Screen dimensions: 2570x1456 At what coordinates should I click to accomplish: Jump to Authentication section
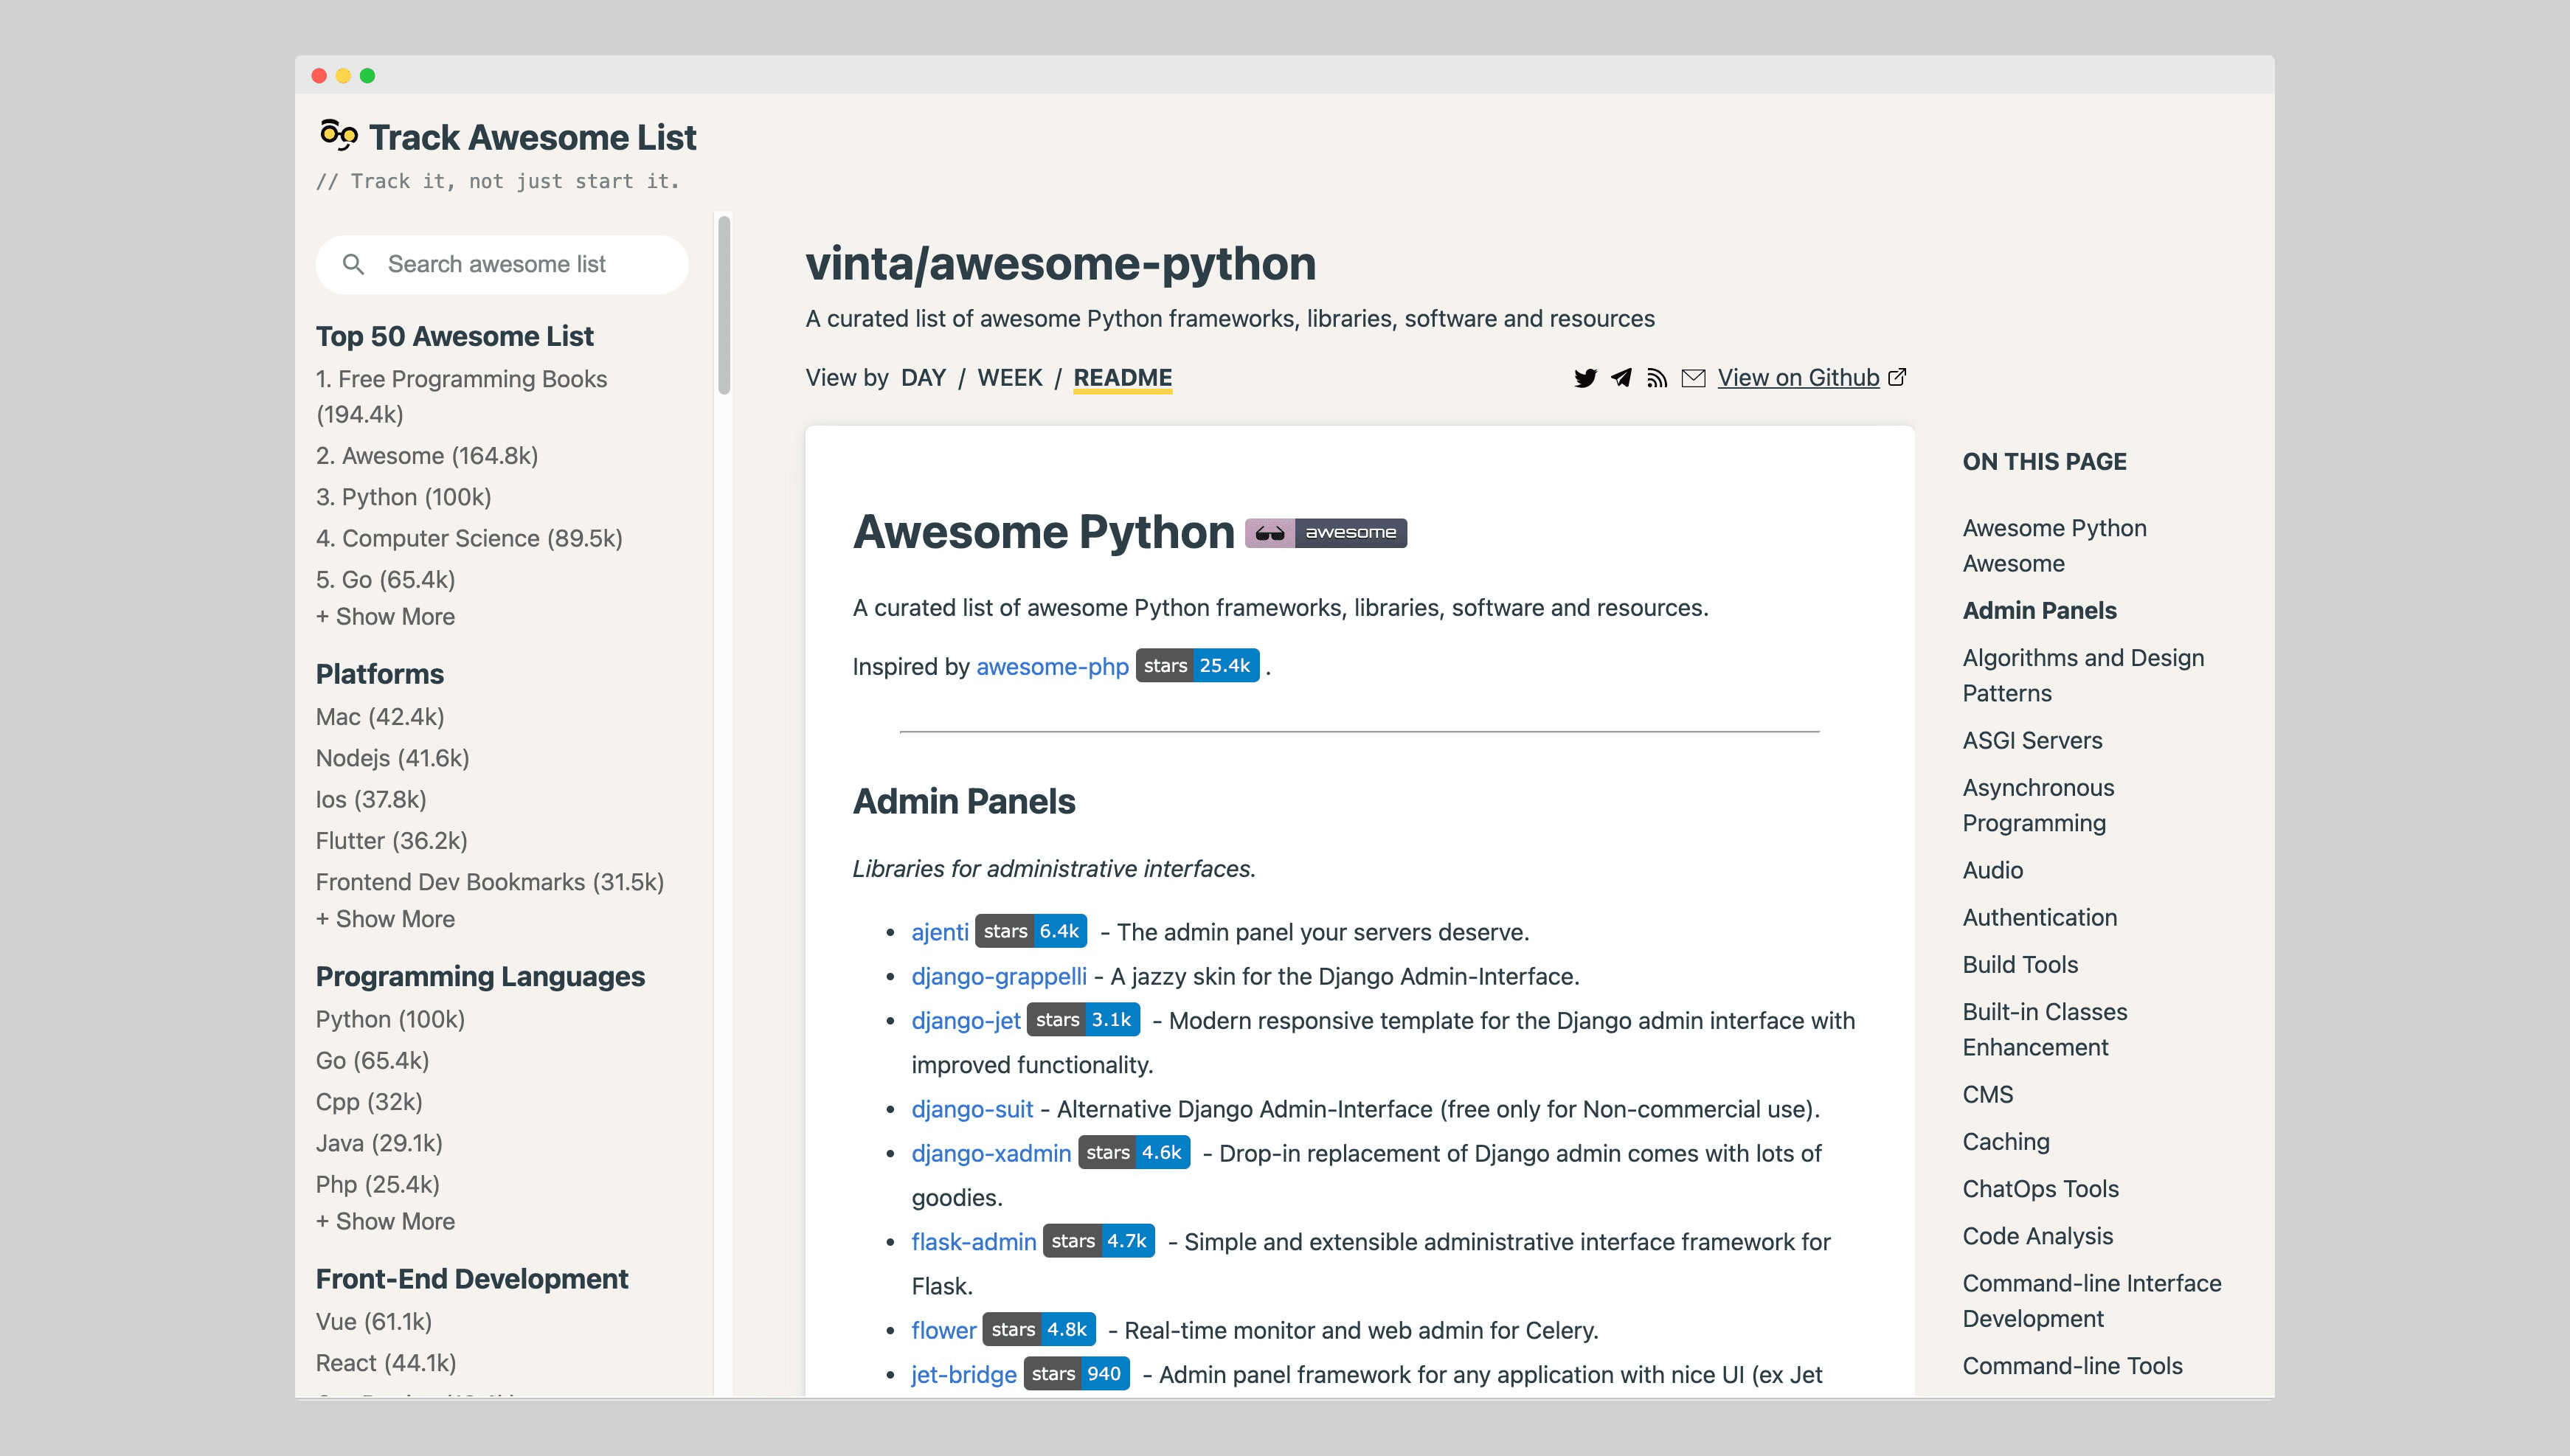coord(2040,917)
